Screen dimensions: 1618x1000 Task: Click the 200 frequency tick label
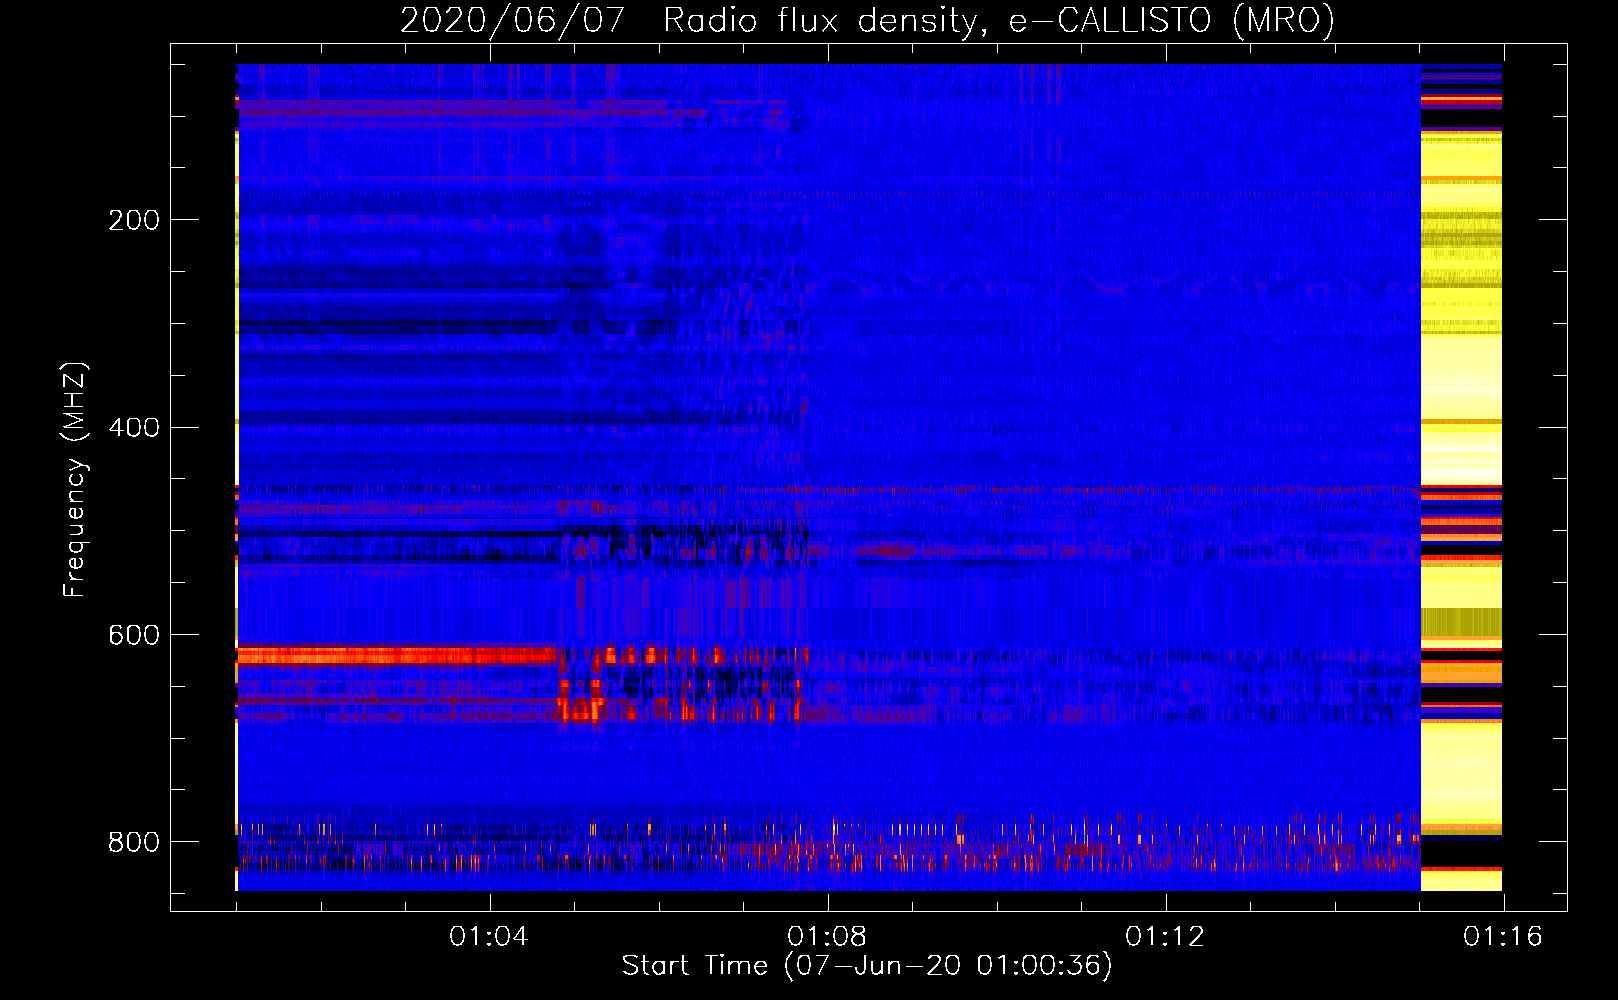click(x=134, y=220)
